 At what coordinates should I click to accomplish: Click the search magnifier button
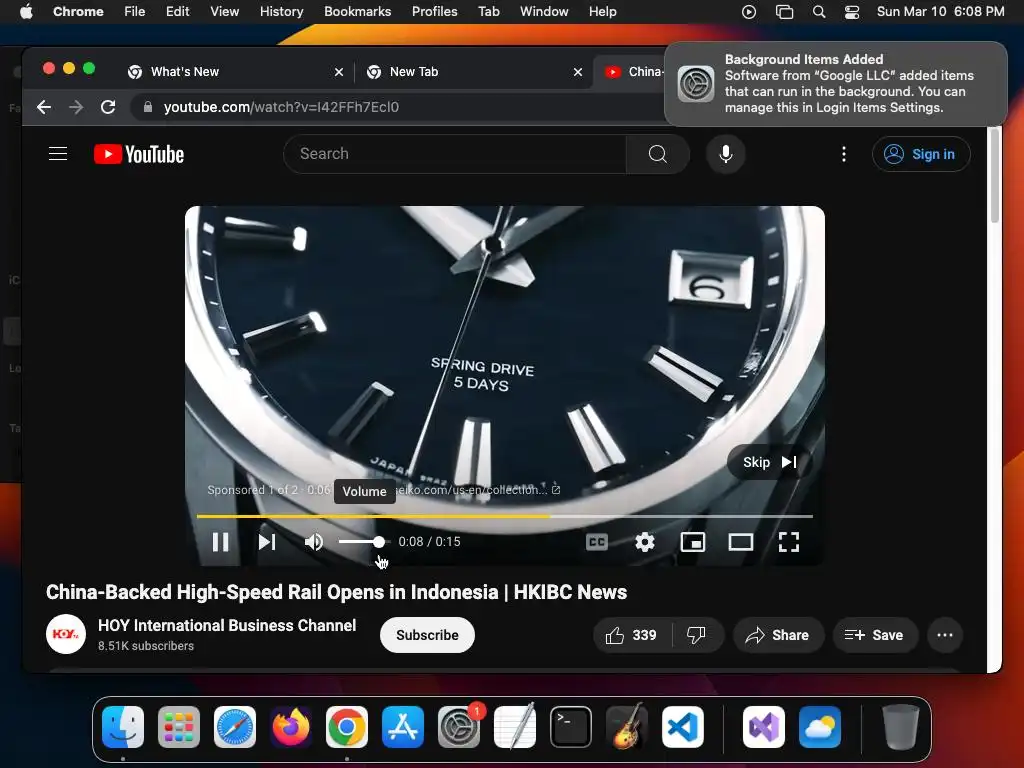(x=658, y=154)
